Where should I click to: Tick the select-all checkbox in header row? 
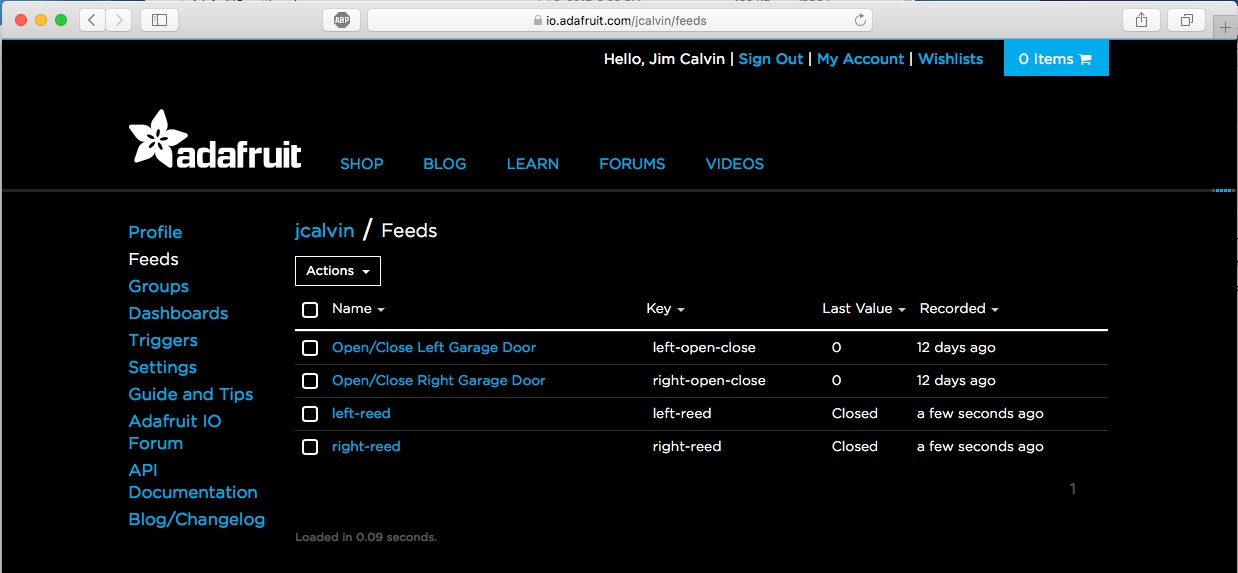pos(310,310)
